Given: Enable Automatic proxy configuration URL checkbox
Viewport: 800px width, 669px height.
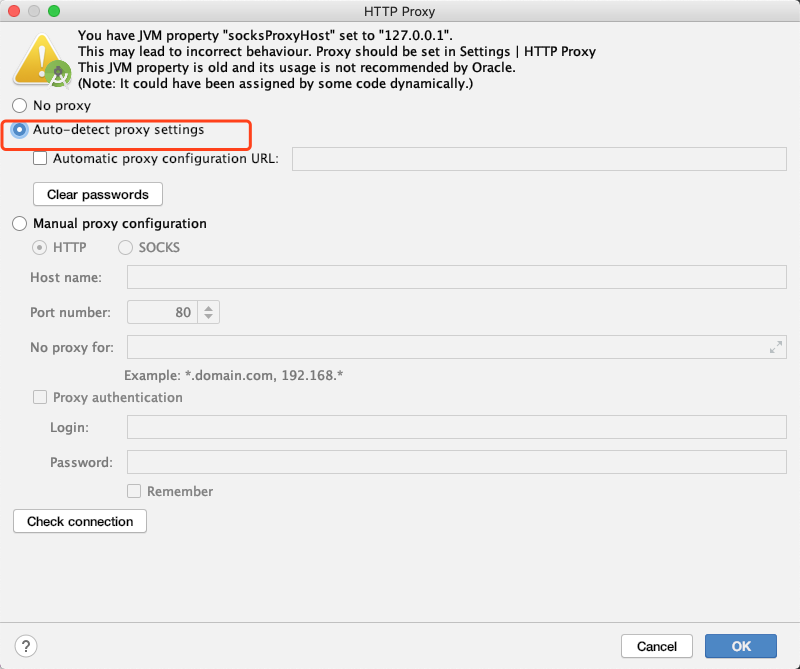Looking at the screenshot, I should (40, 159).
